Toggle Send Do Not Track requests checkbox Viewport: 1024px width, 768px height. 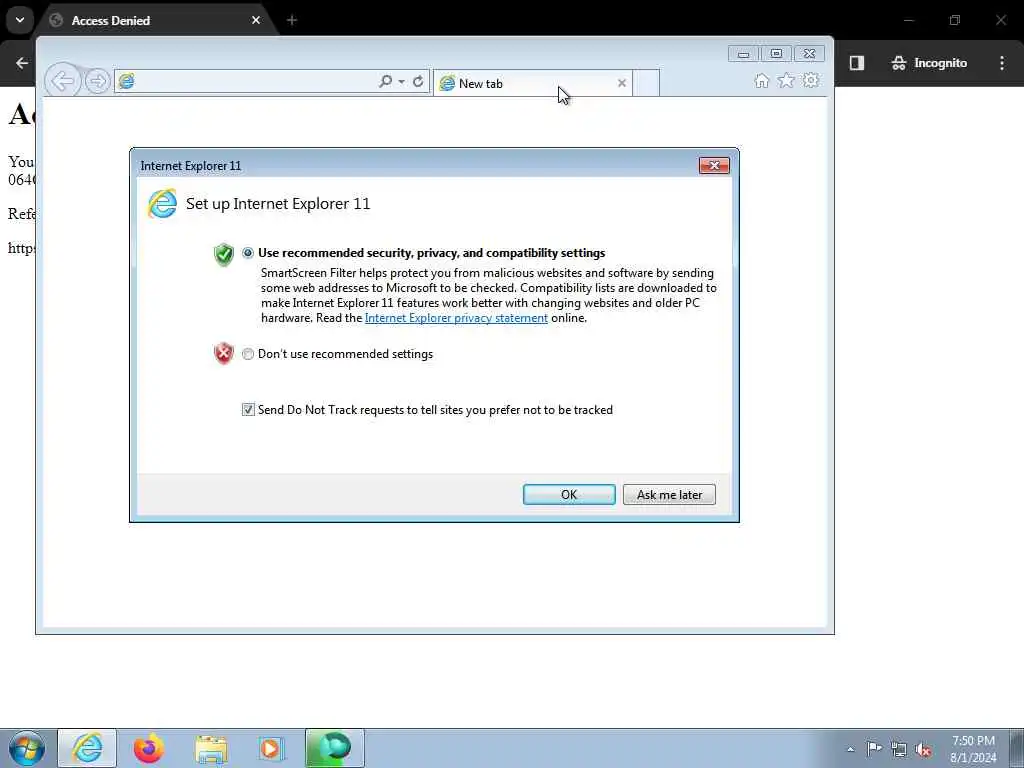tap(248, 409)
